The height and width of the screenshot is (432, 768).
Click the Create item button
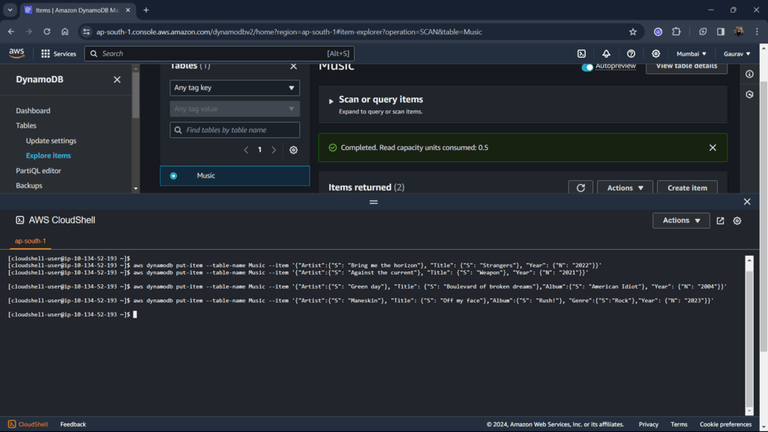[687, 187]
